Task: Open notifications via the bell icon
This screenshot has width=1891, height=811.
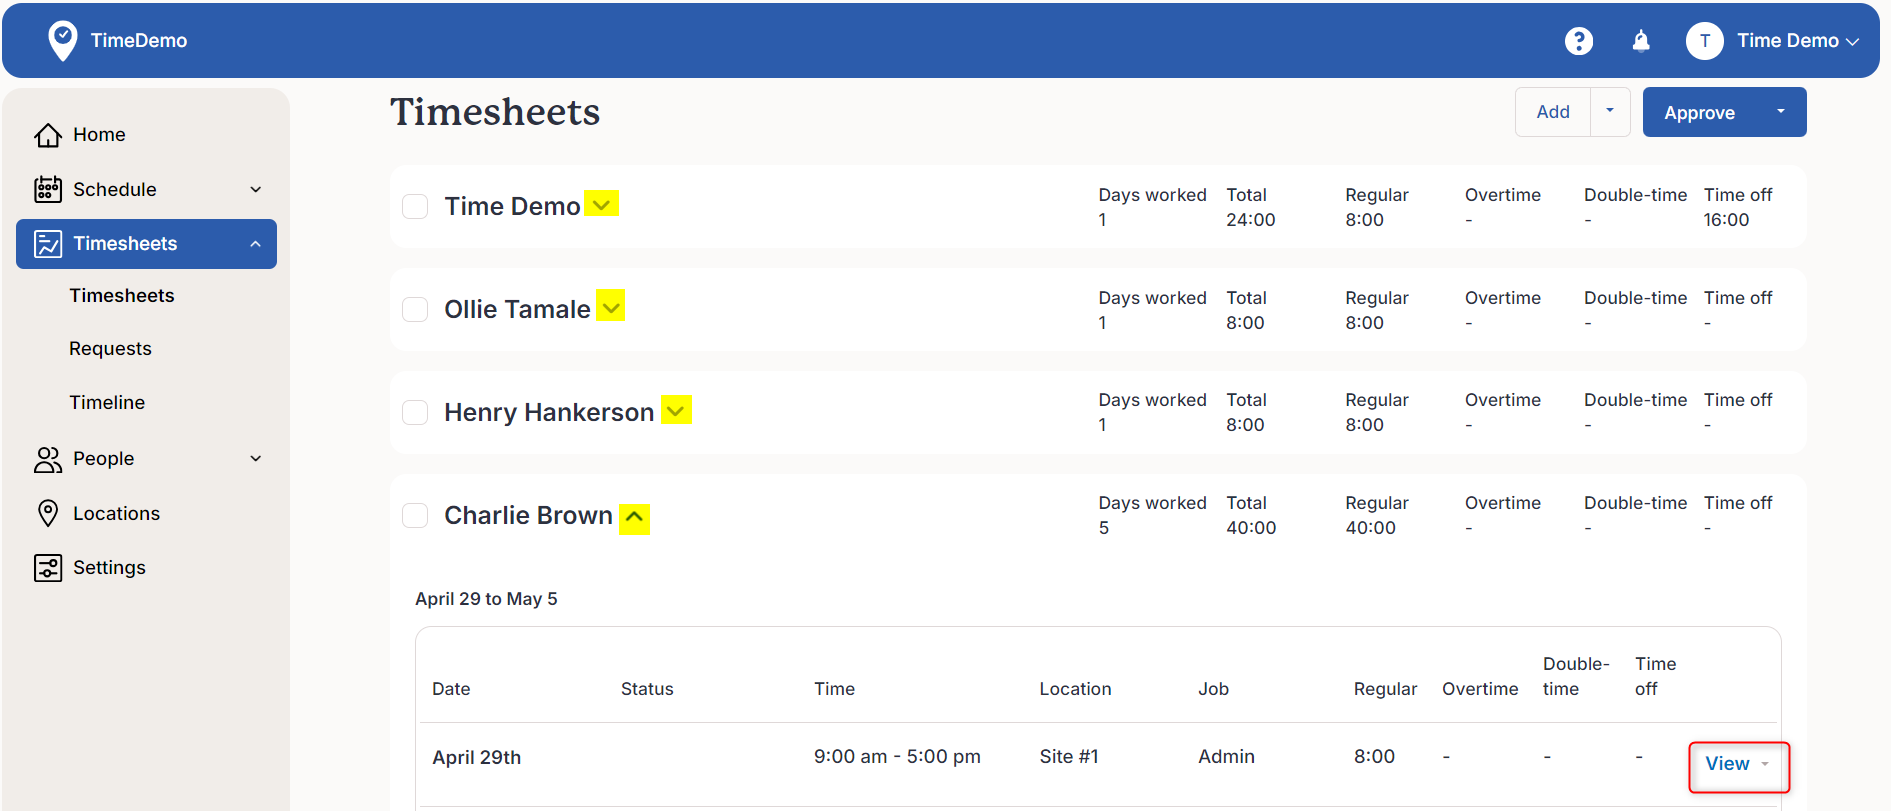Action: click(1641, 40)
